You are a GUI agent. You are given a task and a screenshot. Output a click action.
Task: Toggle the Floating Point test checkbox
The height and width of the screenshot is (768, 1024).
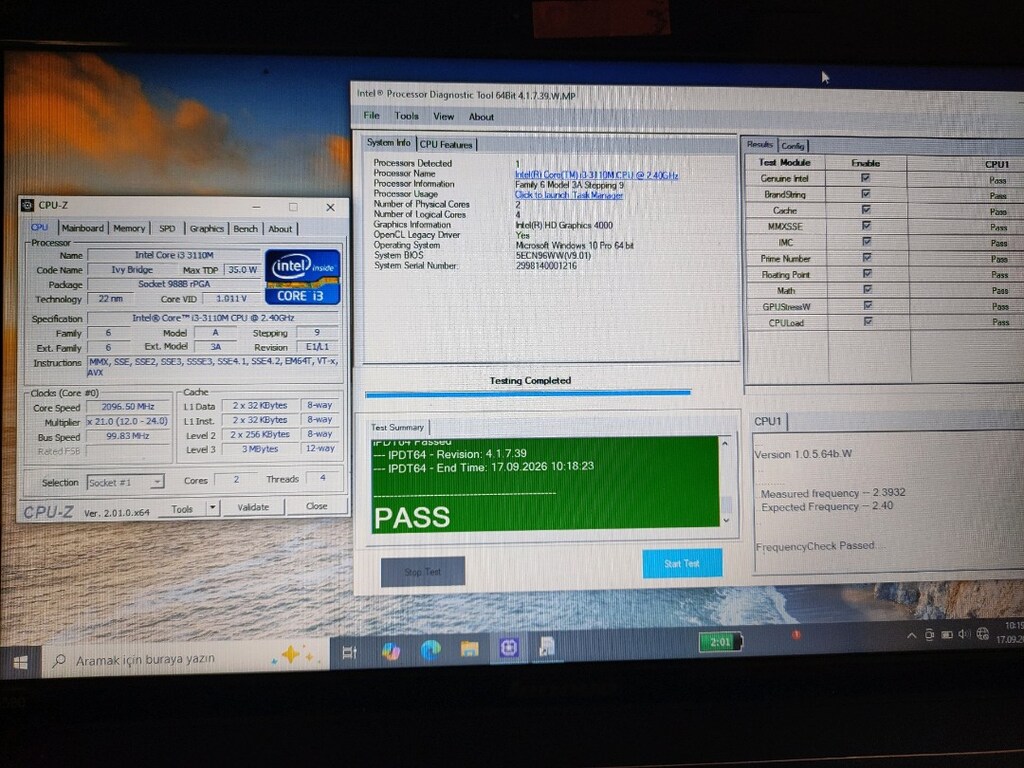867,273
